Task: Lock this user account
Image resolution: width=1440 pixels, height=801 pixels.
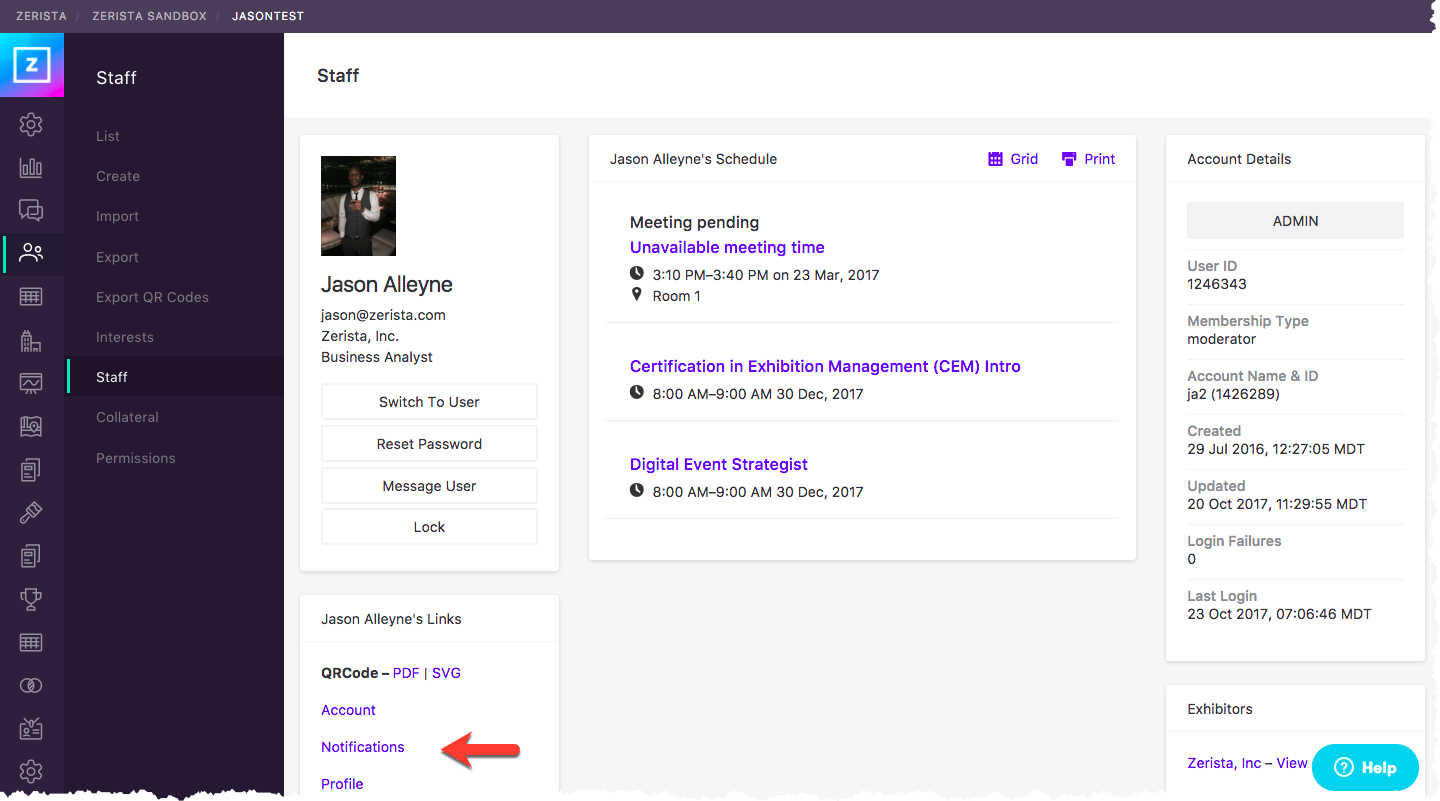Action: (x=429, y=527)
